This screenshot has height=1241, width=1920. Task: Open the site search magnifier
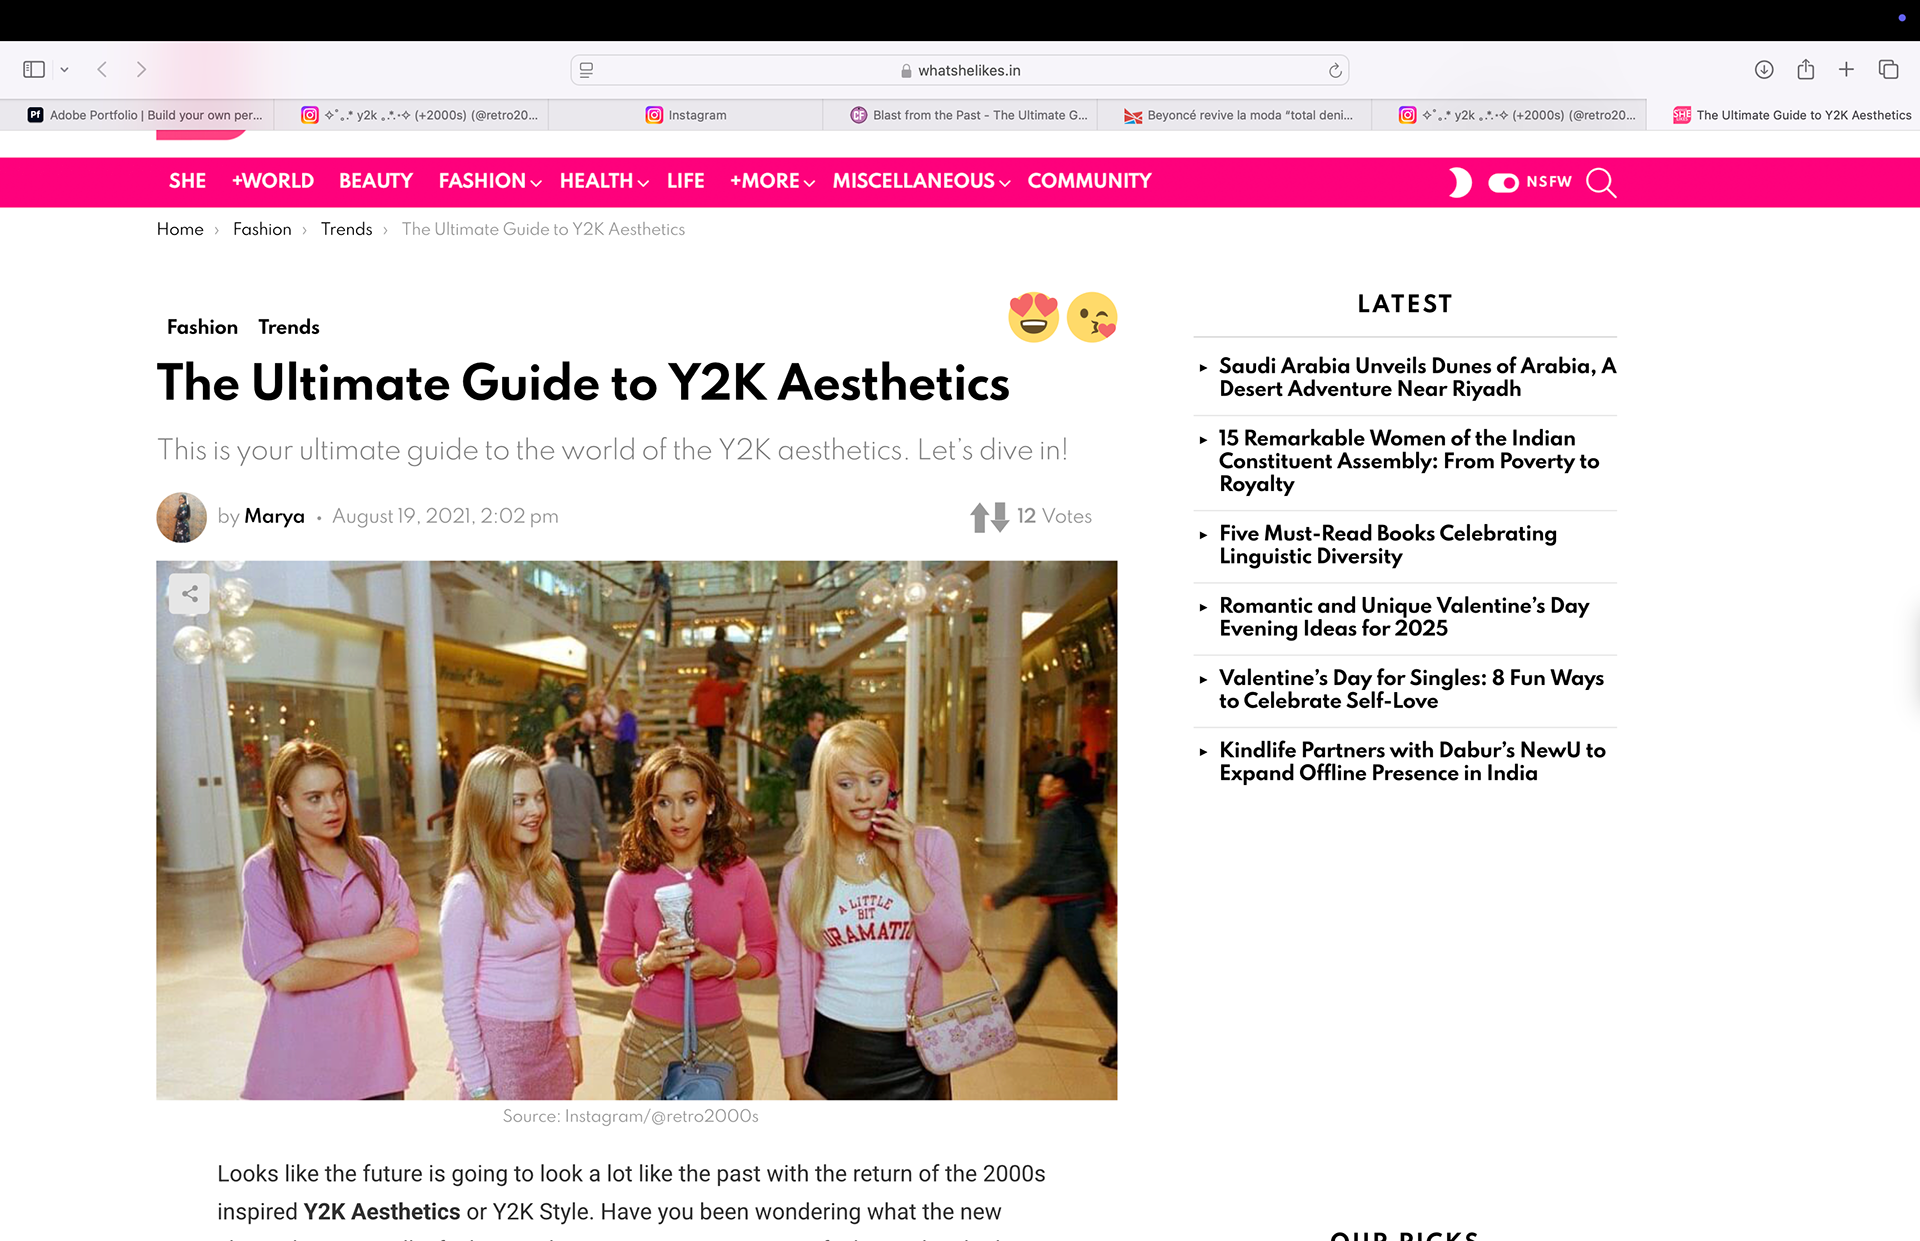[1601, 182]
